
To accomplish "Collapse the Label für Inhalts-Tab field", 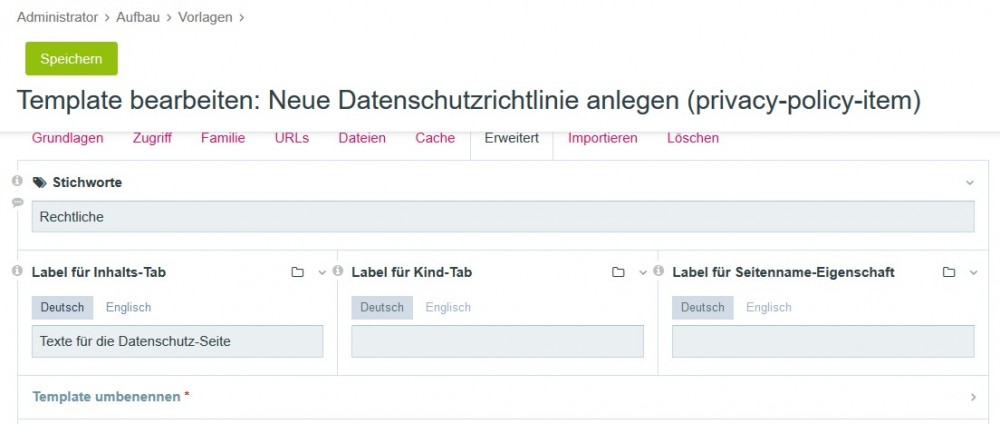I will point(321,273).
